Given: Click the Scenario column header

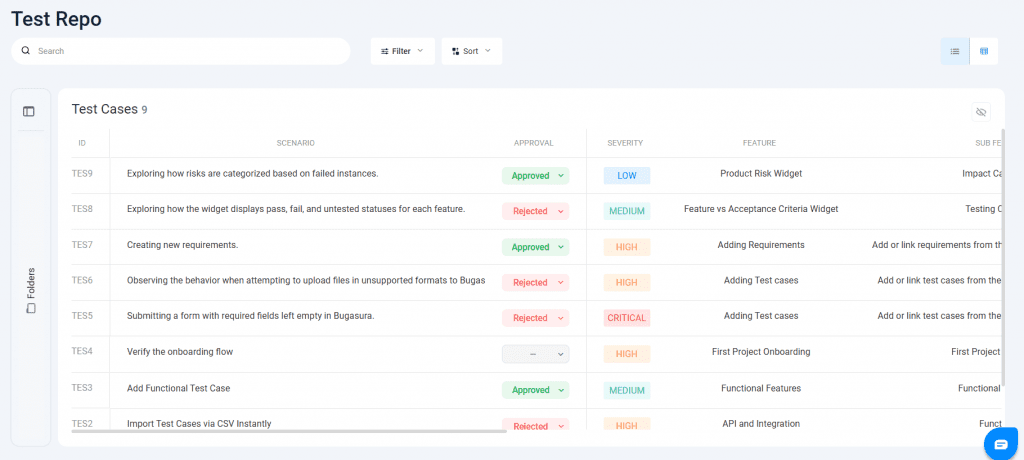Looking at the screenshot, I should (x=295, y=143).
